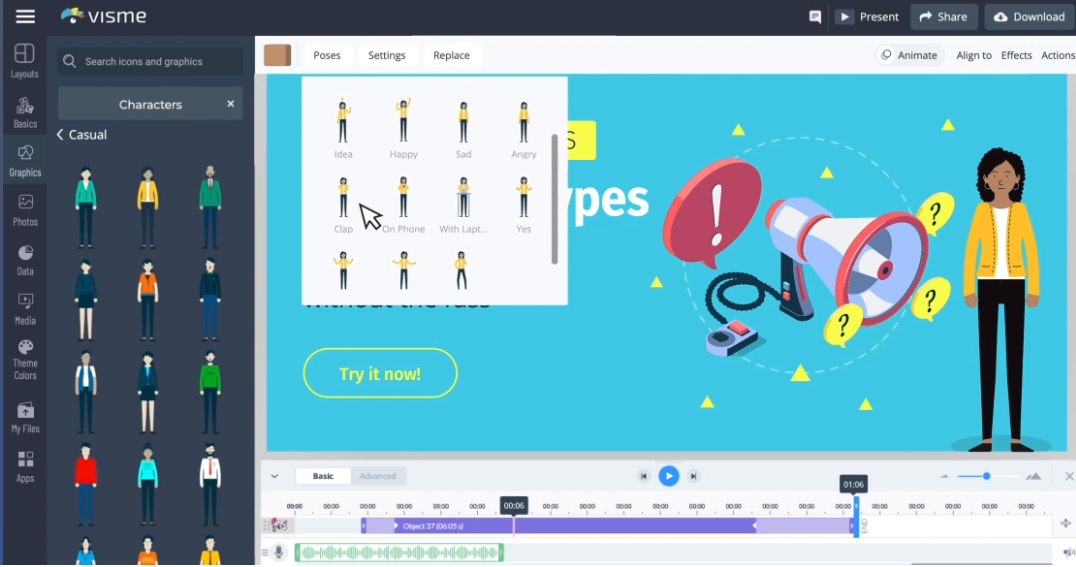Adjust the timeline zoom slider
Image resolution: width=1076 pixels, height=567 pixels.
click(986, 476)
